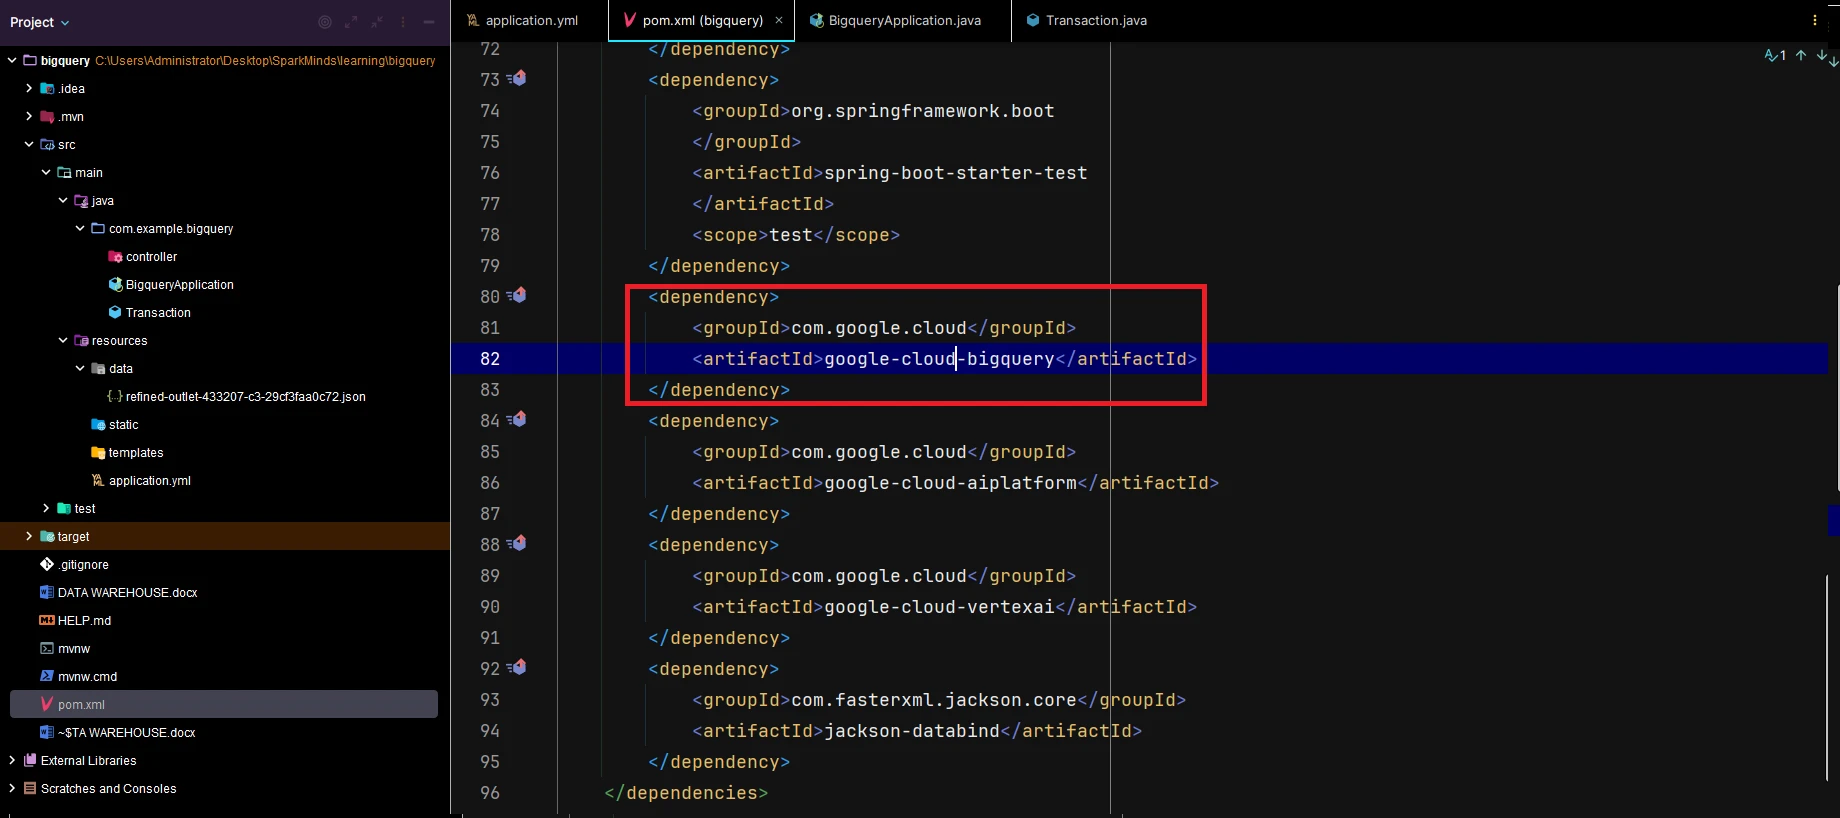This screenshot has width=1840, height=818.
Task: Close the pom.xml editor tab
Action: (779, 20)
